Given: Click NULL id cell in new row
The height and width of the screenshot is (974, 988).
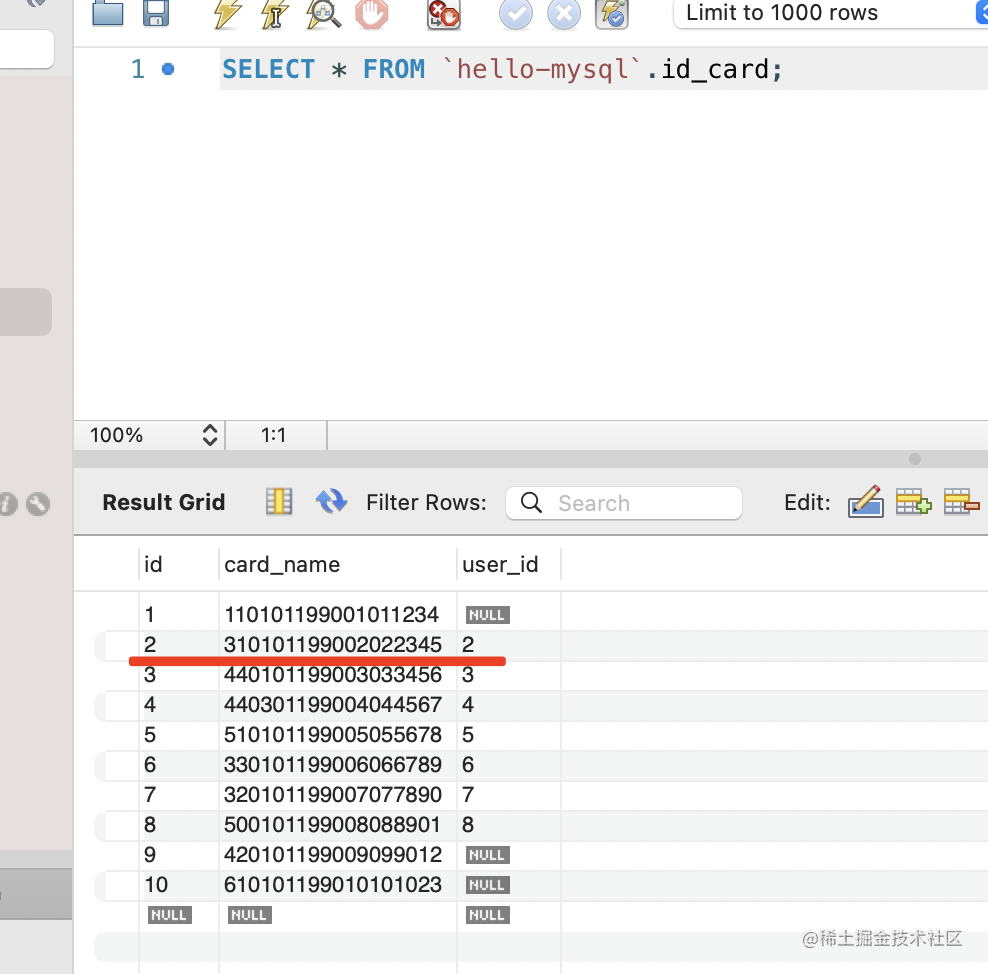Looking at the screenshot, I should [169, 915].
